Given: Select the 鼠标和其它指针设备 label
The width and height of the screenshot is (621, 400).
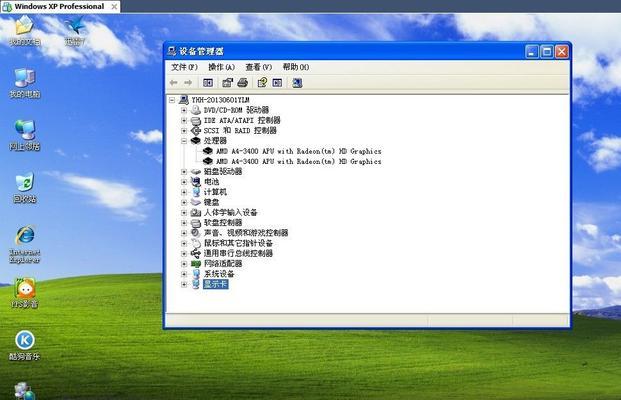Looking at the screenshot, I should 238,243.
